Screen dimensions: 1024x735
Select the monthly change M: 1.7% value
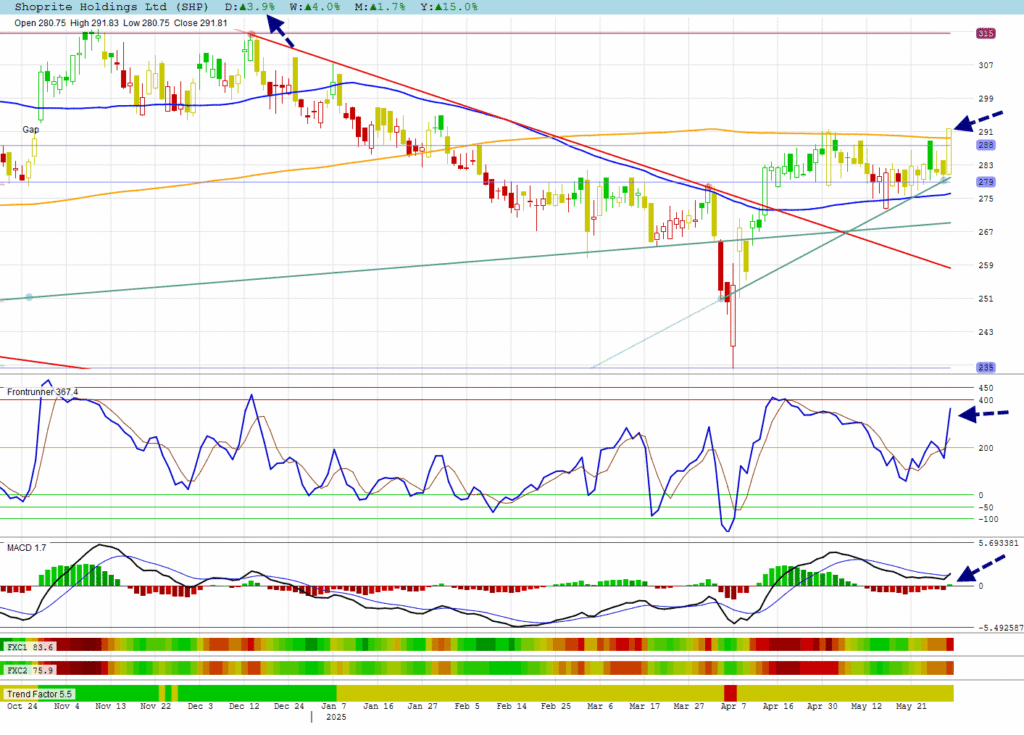point(380,7)
